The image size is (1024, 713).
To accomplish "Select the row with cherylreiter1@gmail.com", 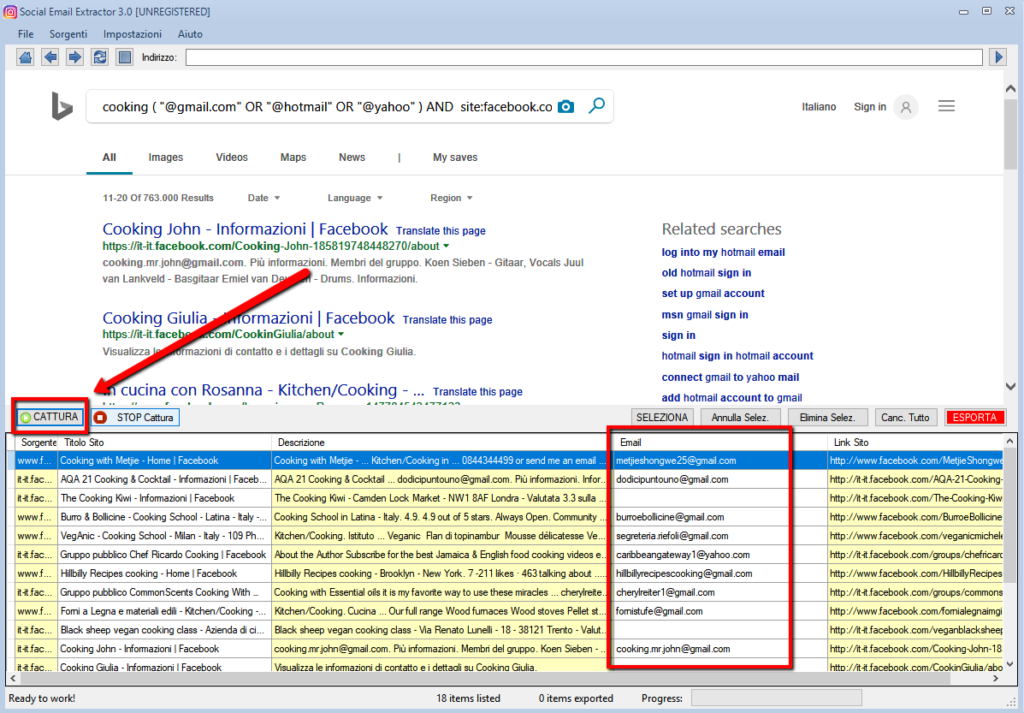I will coord(509,593).
